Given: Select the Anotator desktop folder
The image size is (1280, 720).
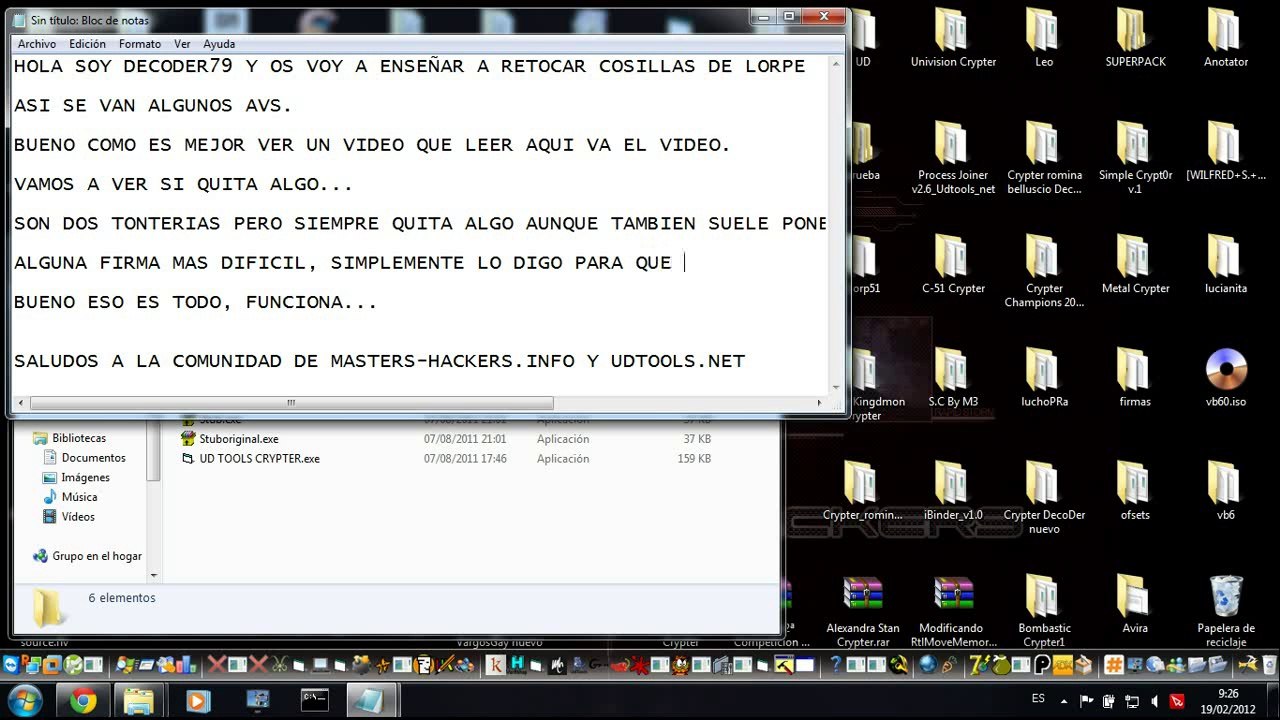Looking at the screenshot, I should (x=1225, y=38).
